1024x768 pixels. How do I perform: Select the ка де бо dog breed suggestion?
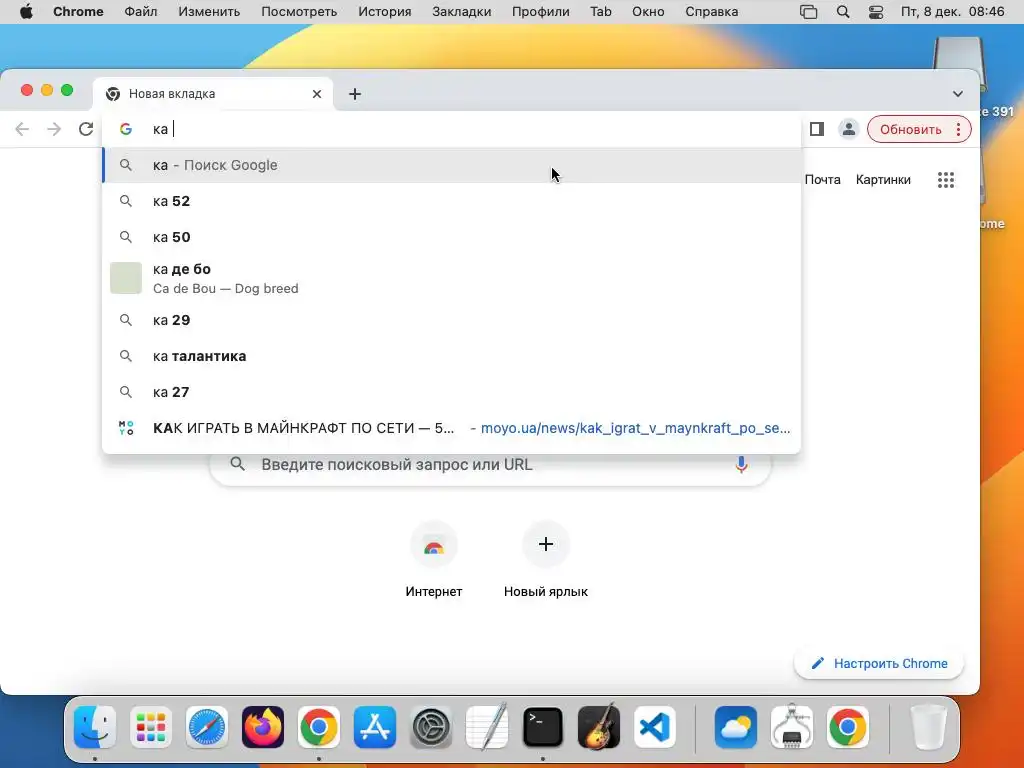(451, 278)
